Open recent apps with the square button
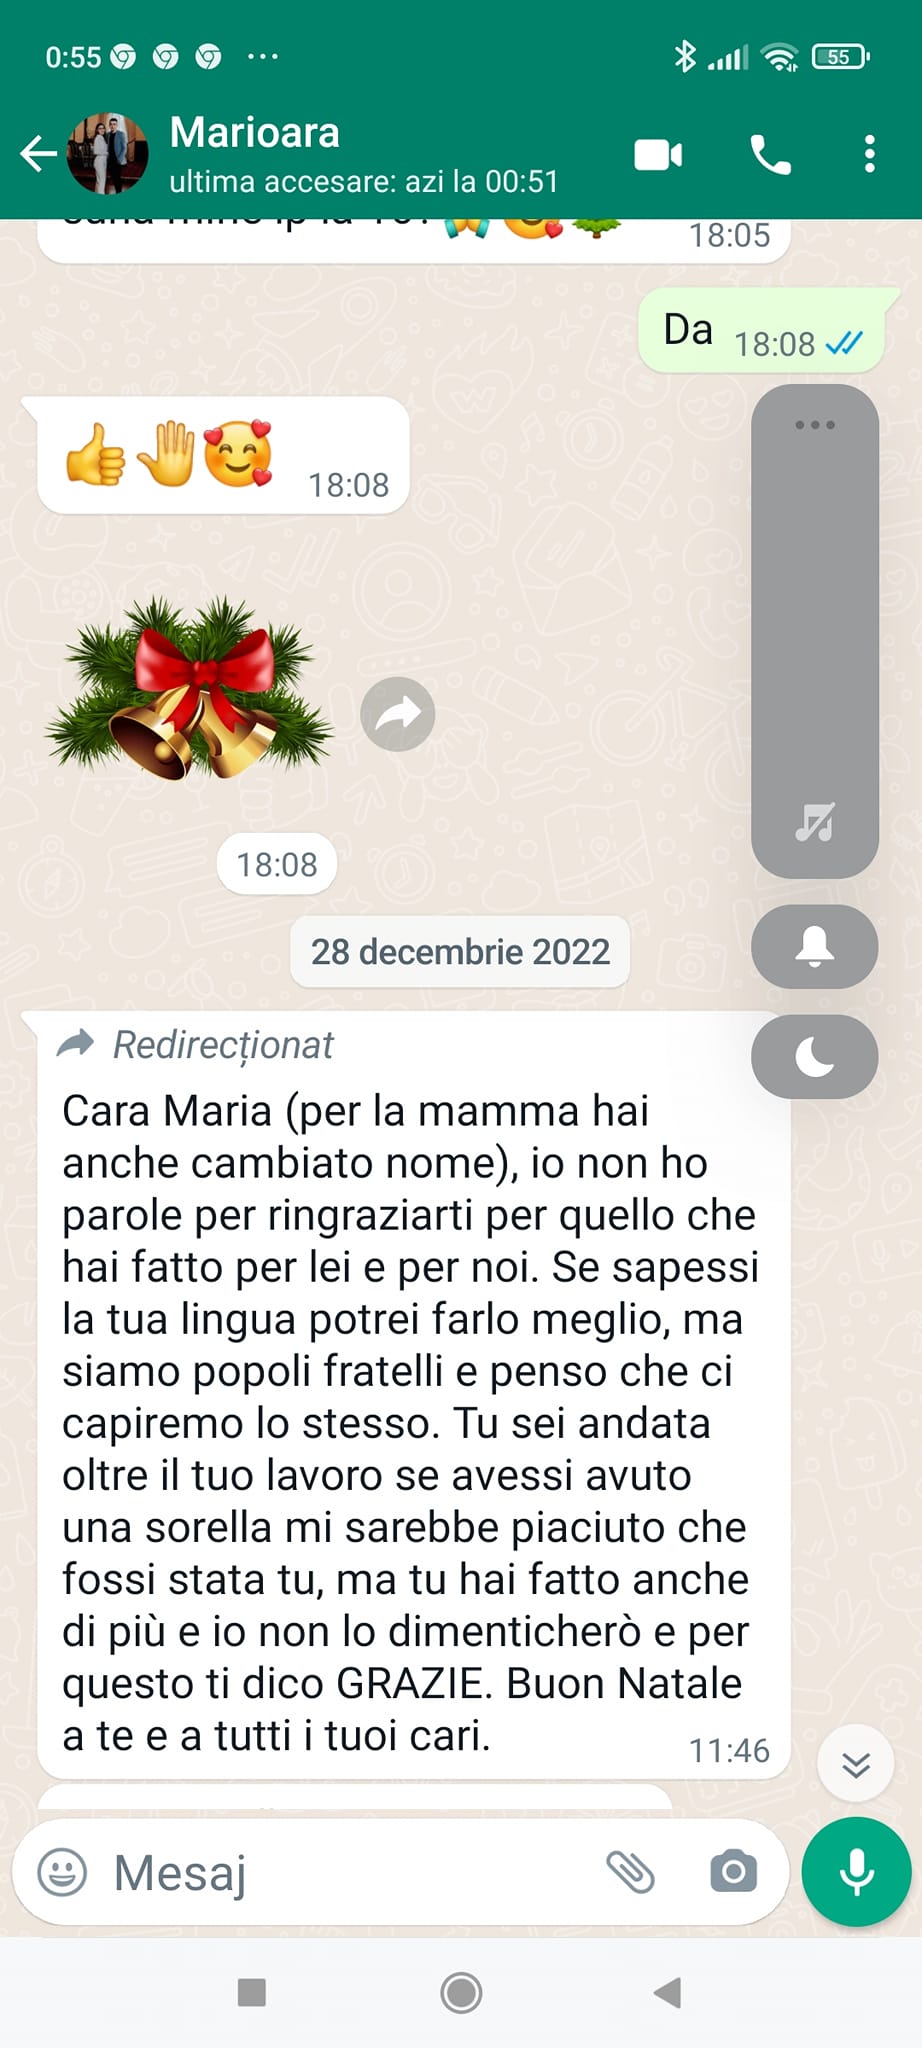Viewport: 922px width, 2048px height. pos(251,1992)
